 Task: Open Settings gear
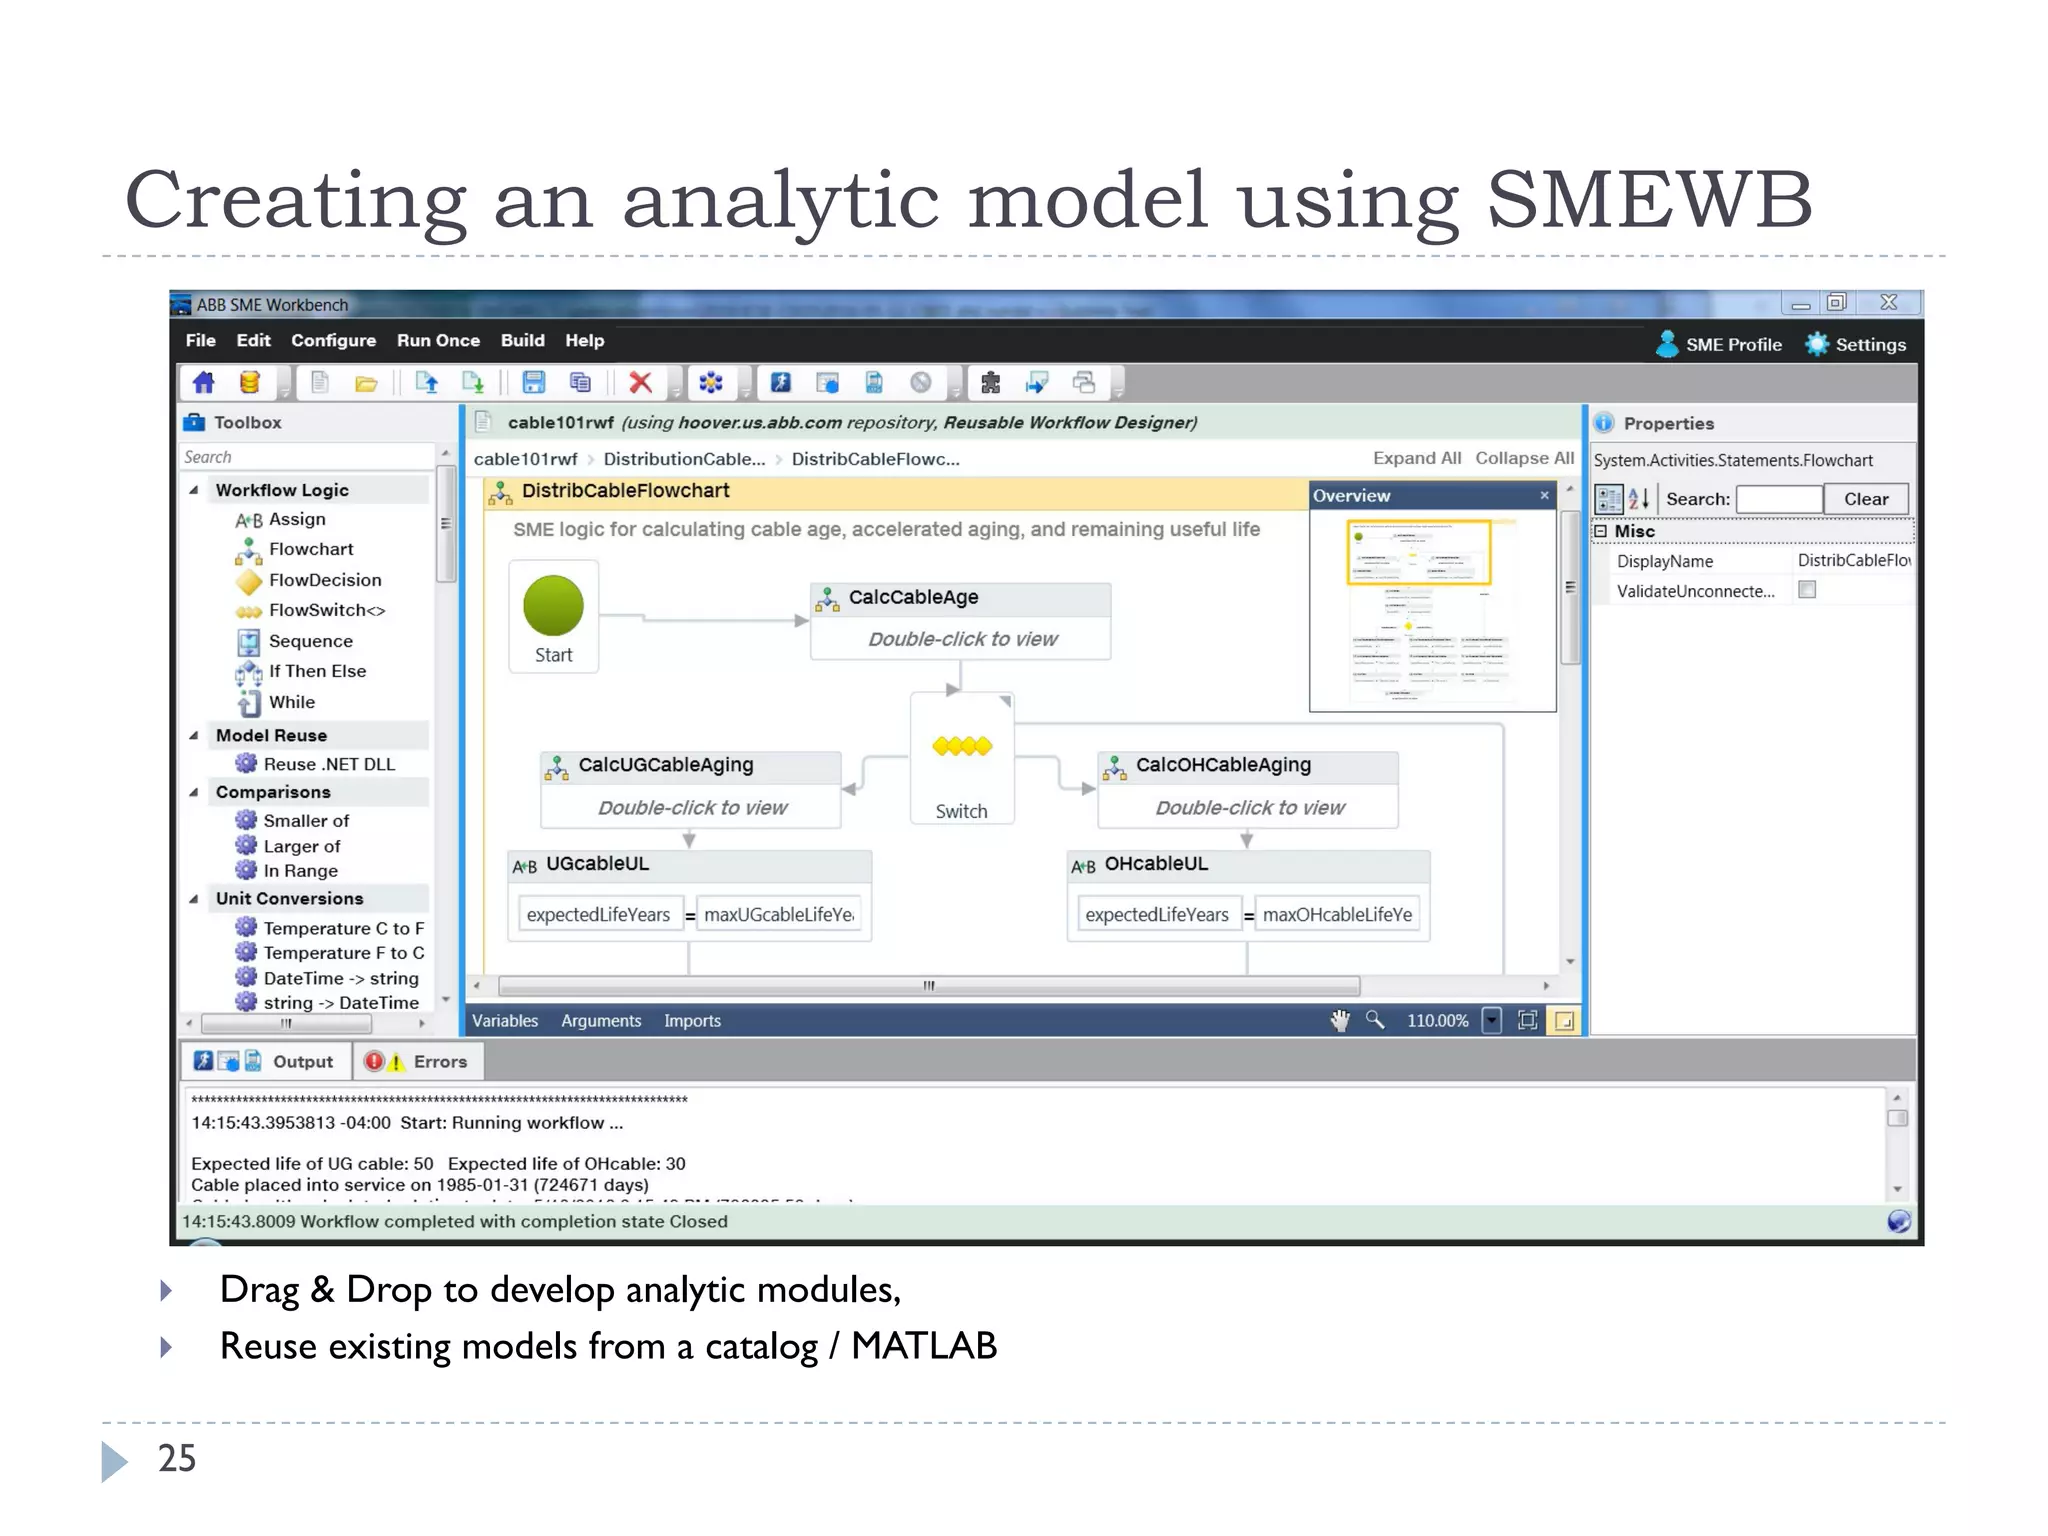1816,344
